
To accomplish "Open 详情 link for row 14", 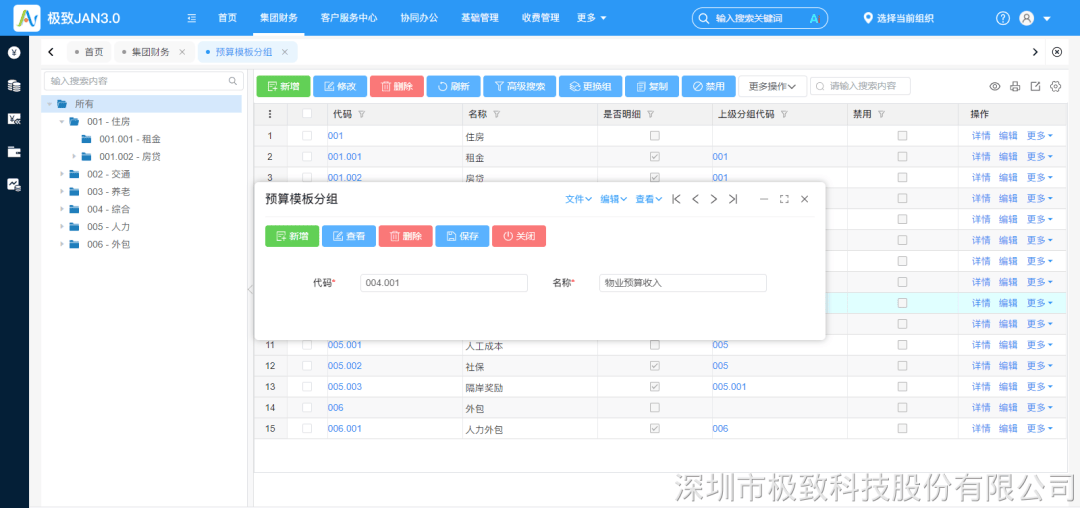I will coord(981,408).
